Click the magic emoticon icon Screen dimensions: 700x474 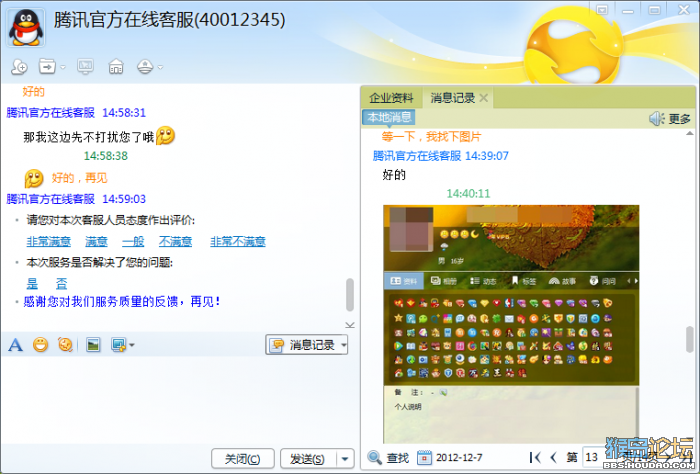pos(65,345)
